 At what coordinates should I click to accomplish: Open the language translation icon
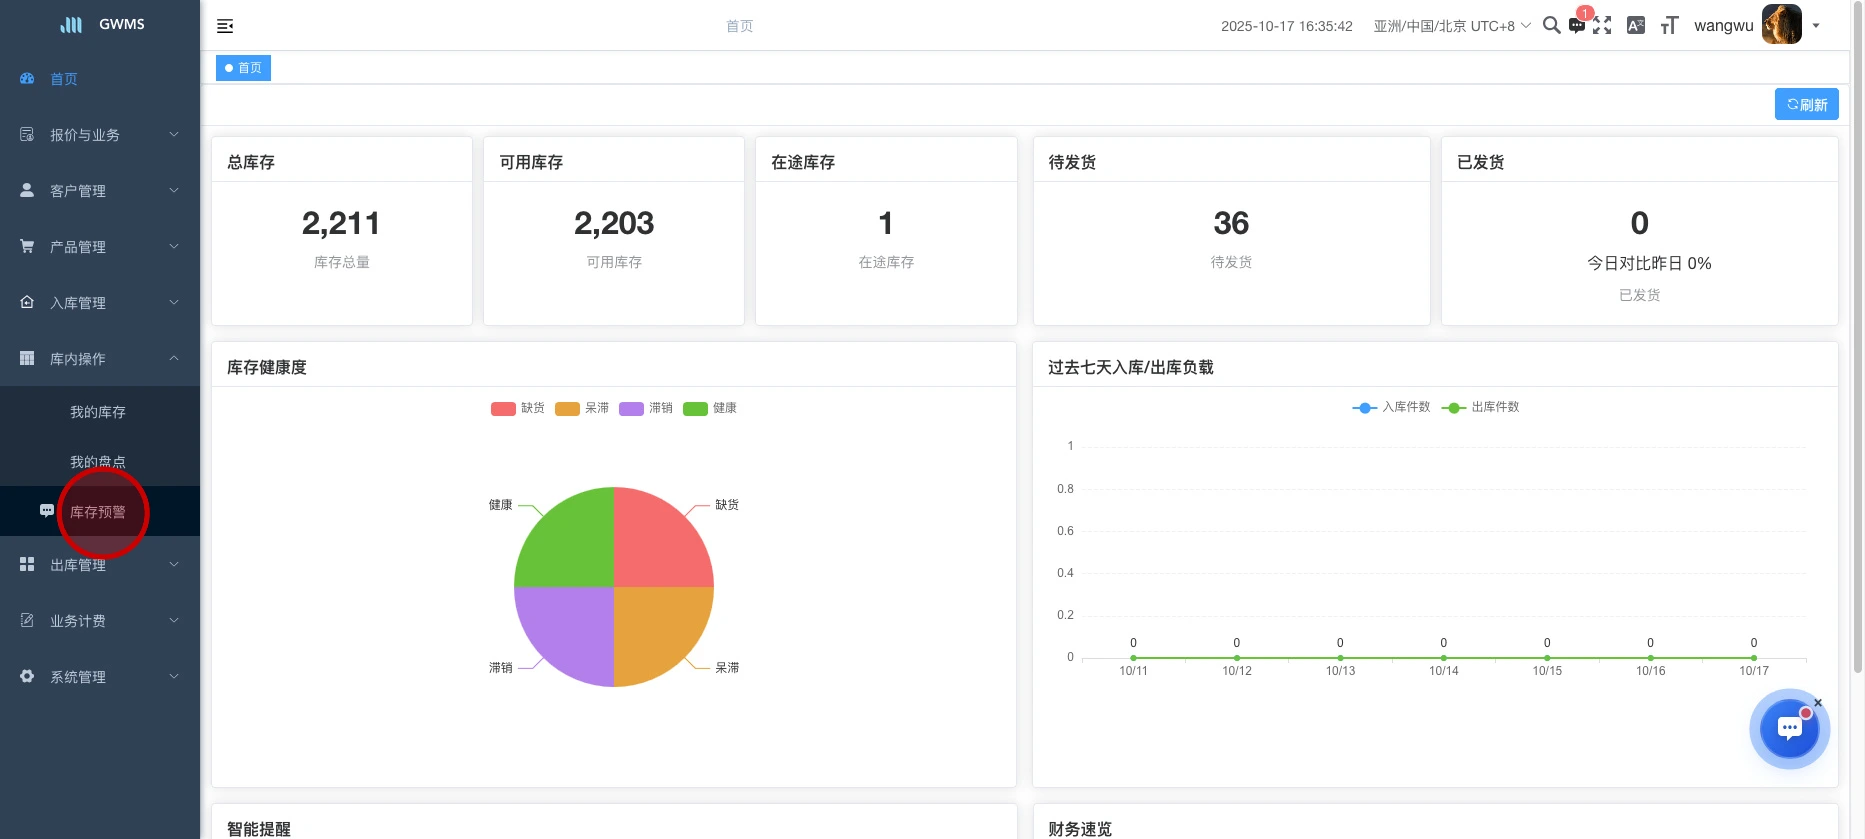coord(1636,26)
